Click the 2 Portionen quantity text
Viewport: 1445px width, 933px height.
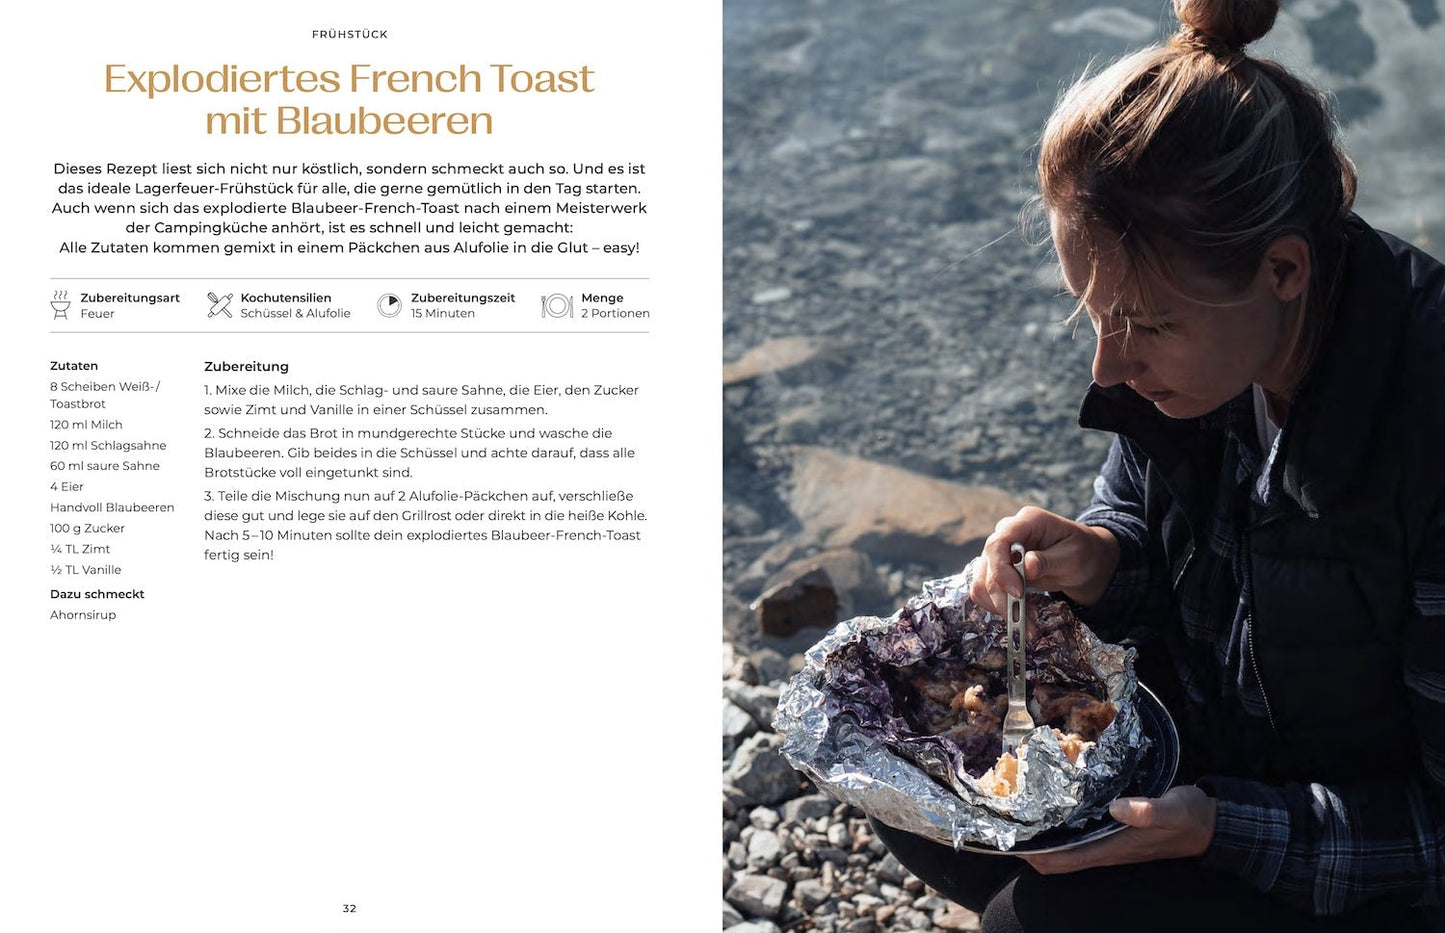(615, 313)
